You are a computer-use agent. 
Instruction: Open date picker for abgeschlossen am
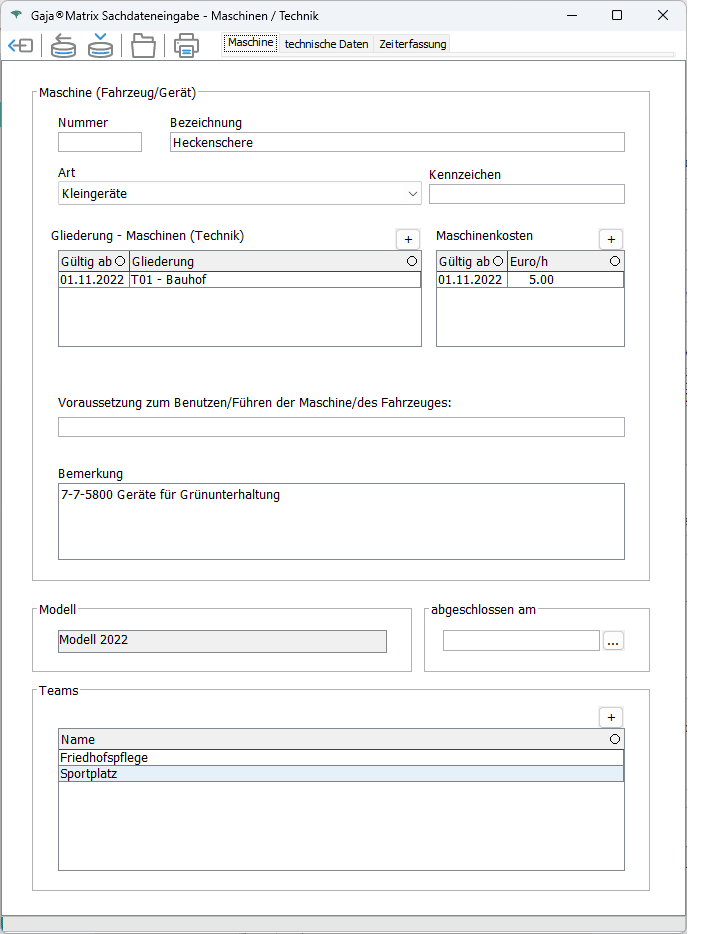click(613, 641)
